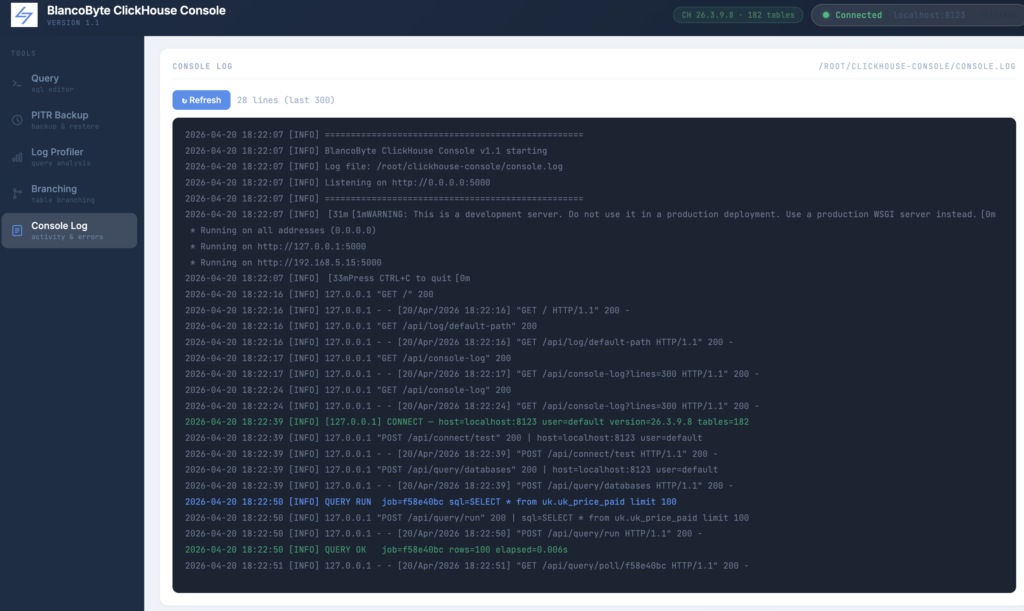Click the 'Listening on http://0.0.0.0:5000' log line

(x=338, y=183)
